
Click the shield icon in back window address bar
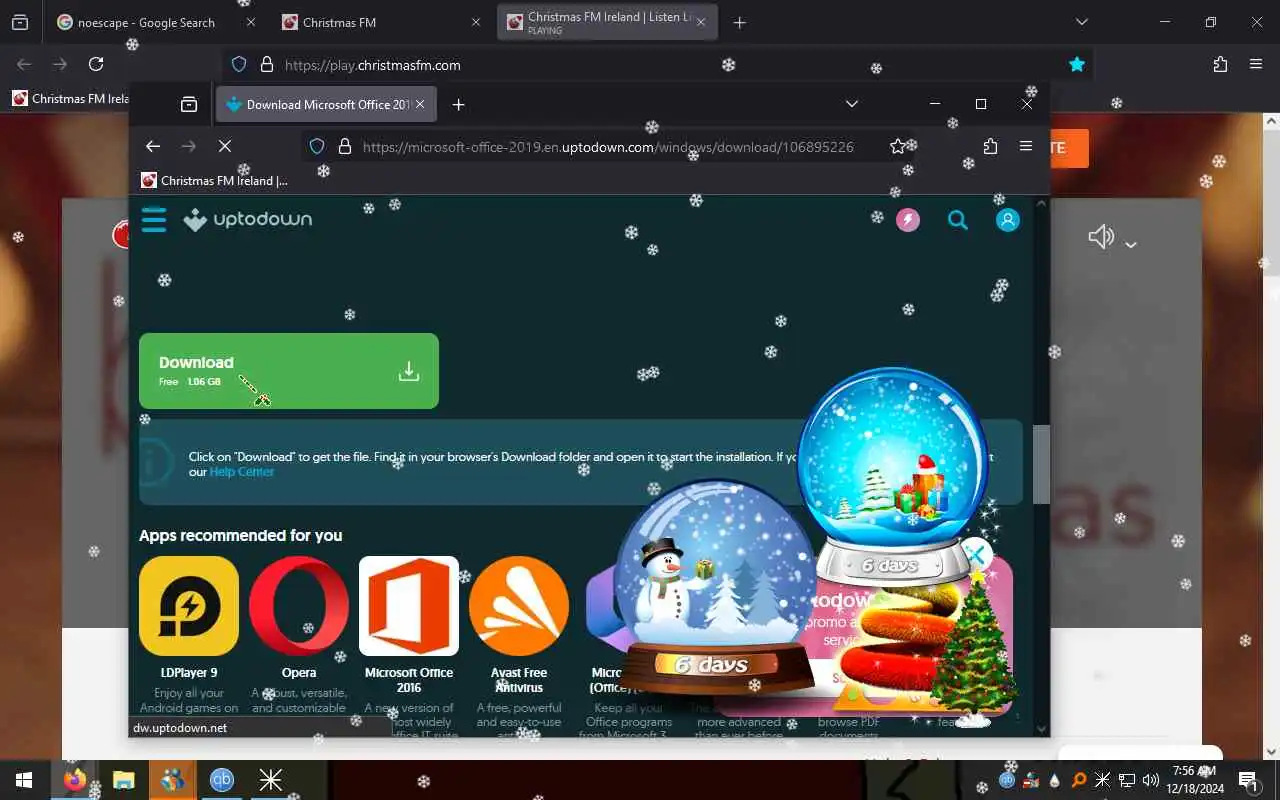click(x=239, y=64)
